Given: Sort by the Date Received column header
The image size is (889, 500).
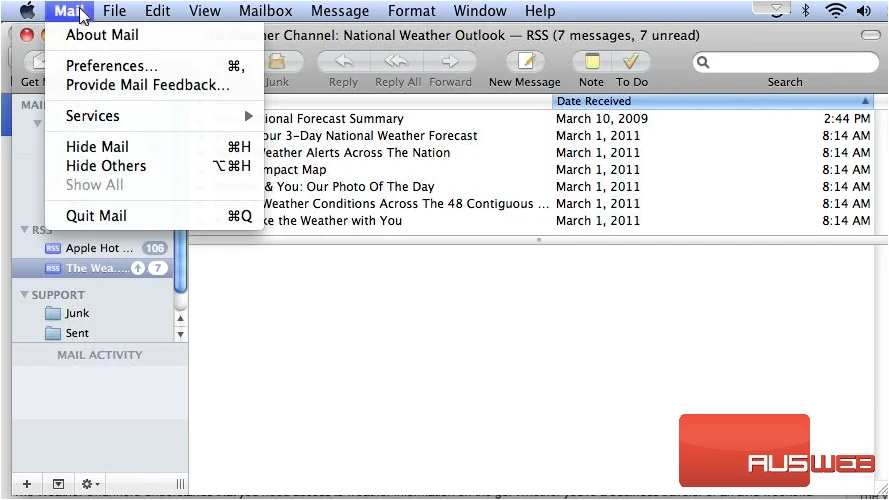Looking at the screenshot, I should coord(712,101).
